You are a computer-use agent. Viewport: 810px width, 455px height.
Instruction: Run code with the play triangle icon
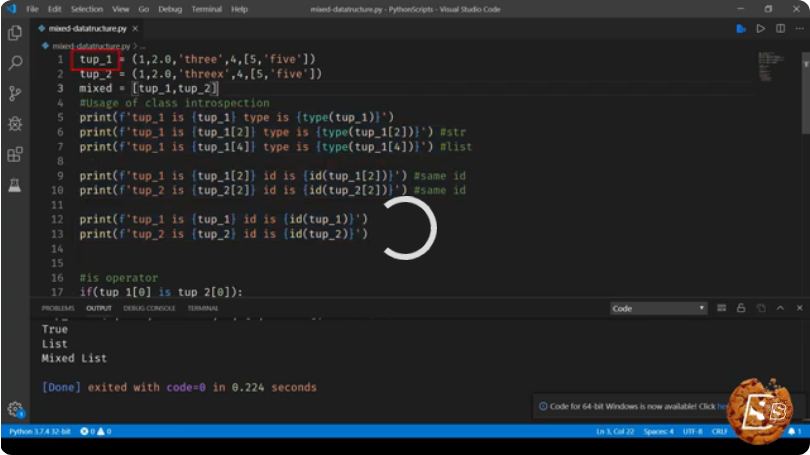(x=760, y=29)
